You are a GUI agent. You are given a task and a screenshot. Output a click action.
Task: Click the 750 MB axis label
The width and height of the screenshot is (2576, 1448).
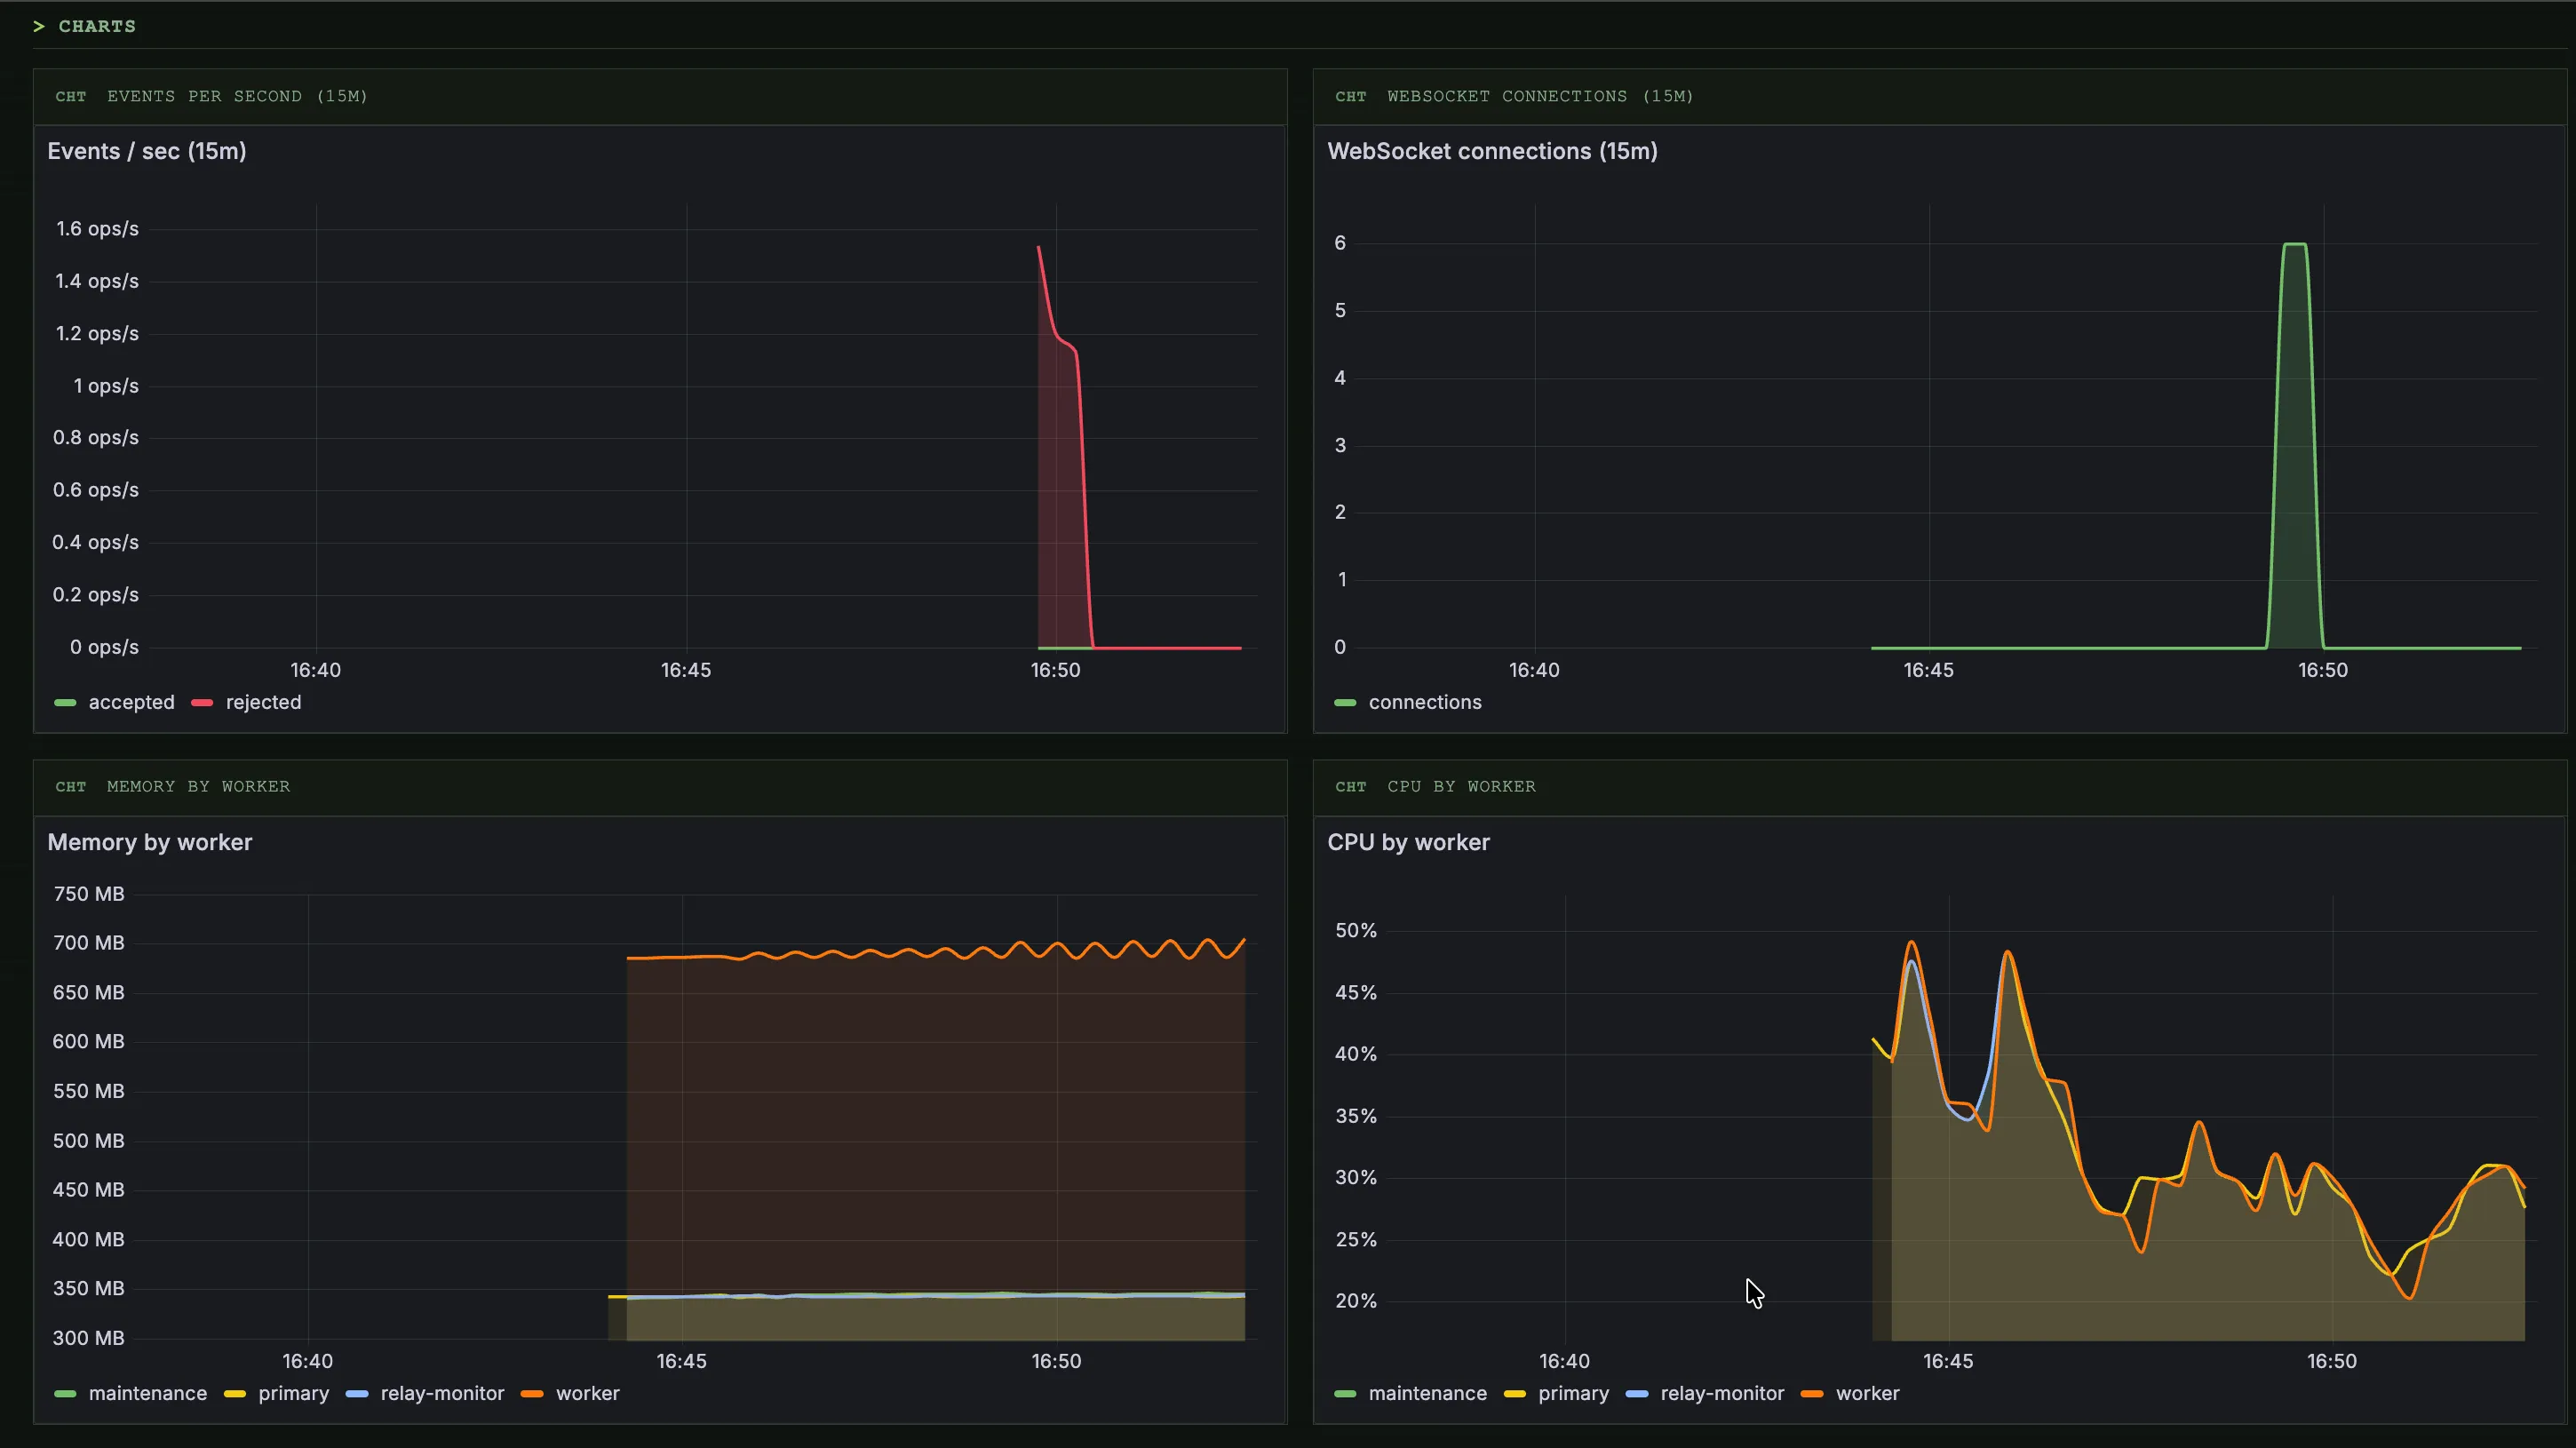(x=89, y=894)
